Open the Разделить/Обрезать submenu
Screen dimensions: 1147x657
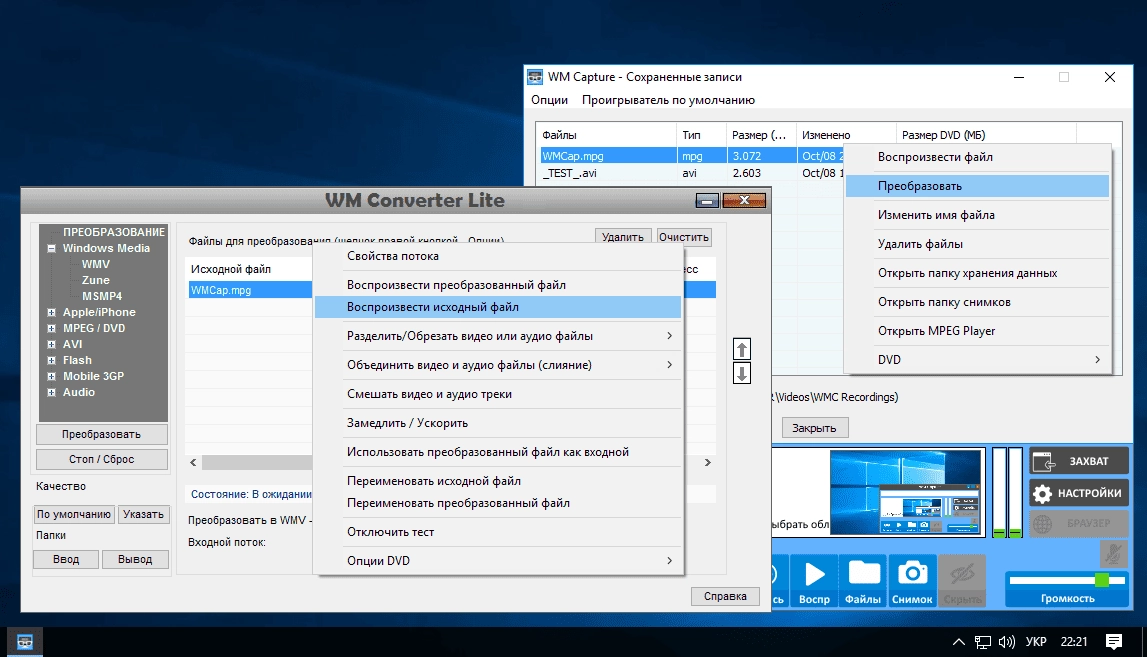(x=497, y=336)
